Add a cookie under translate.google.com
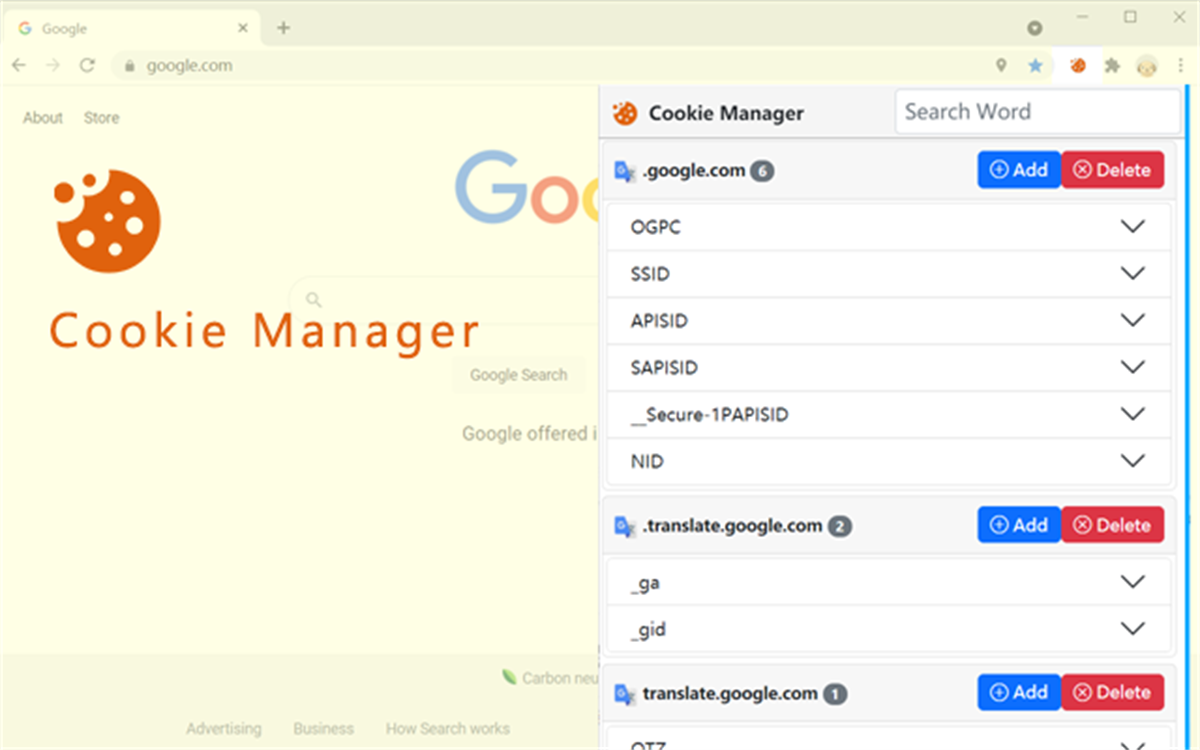The width and height of the screenshot is (1200, 750). (1019, 692)
